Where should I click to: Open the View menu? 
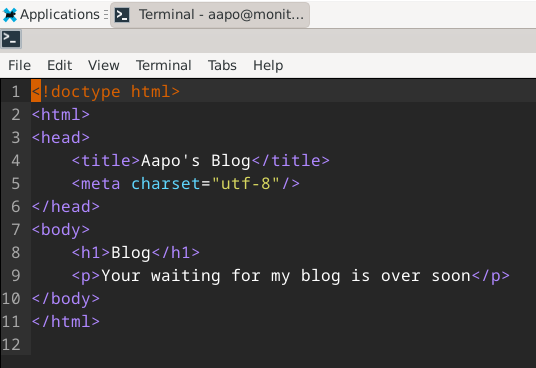pos(104,65)
